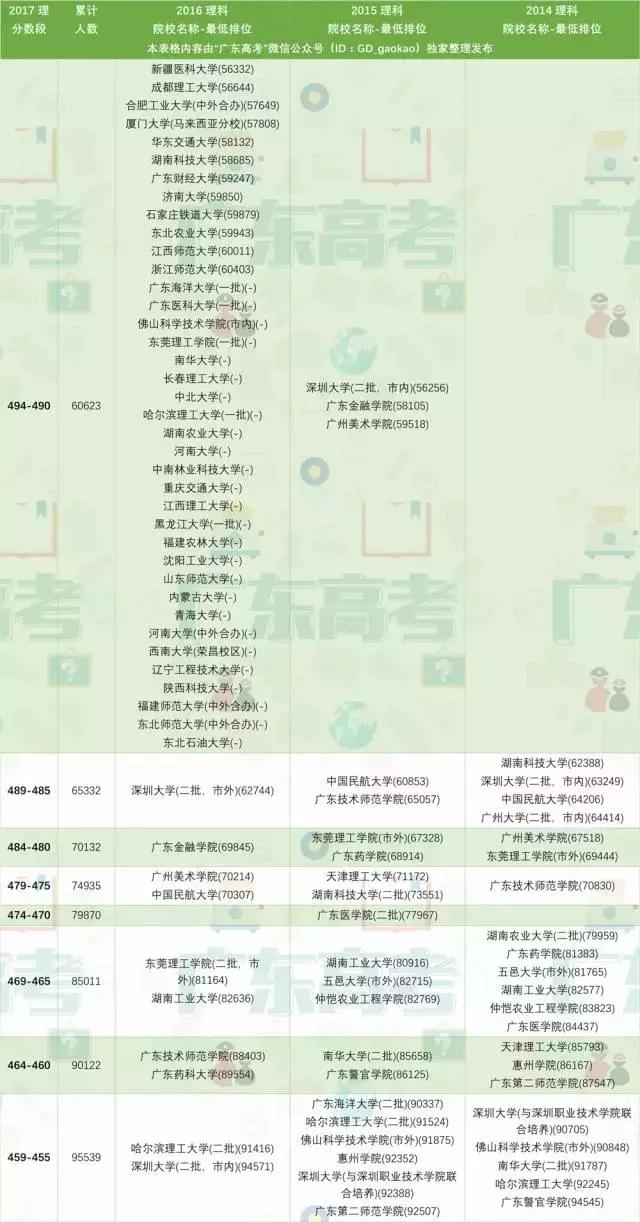Select 广东技术师范学院(70830)
The height and width of the screenshot is (1222, 640).
[x=552, y=885]
